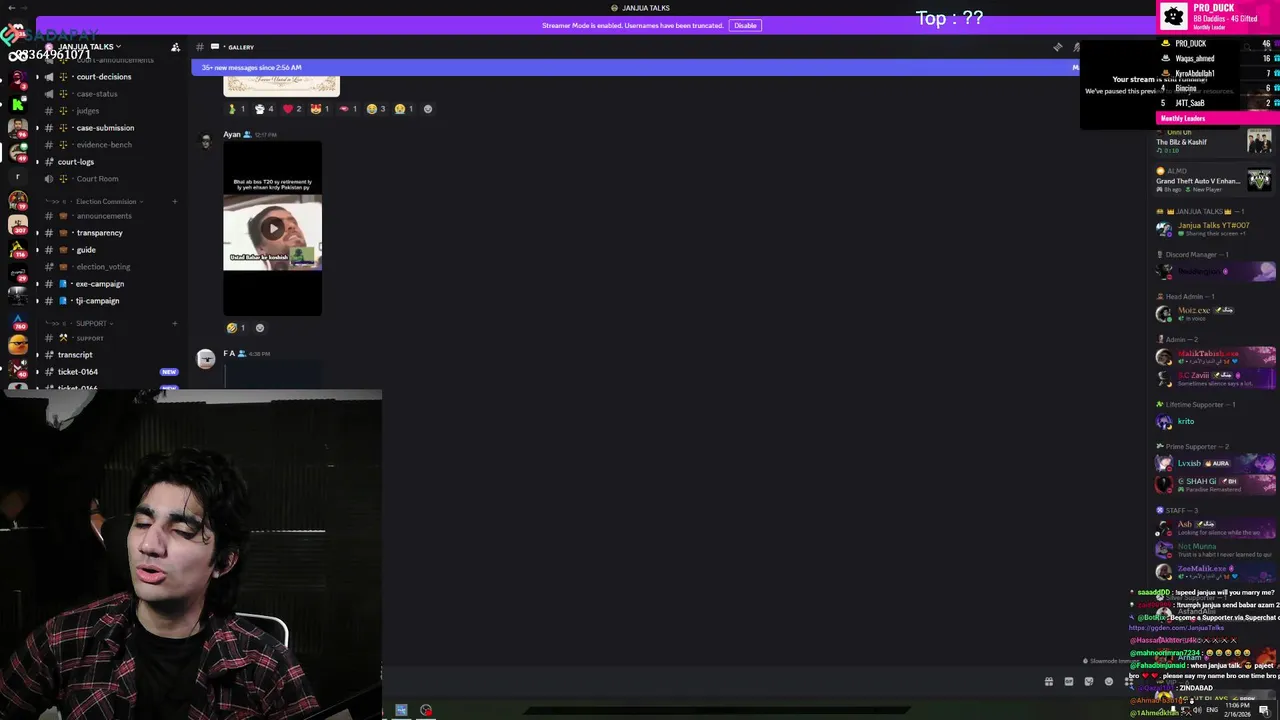Toggle the red heart reaction with count 2
Screen dimensions: 1280x720
[292, 109]
